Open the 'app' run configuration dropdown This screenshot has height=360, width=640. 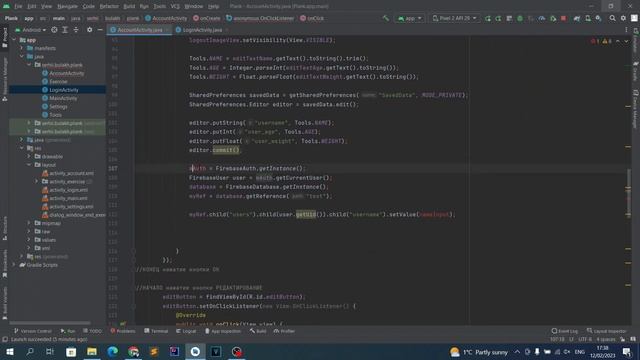[409, 18]
